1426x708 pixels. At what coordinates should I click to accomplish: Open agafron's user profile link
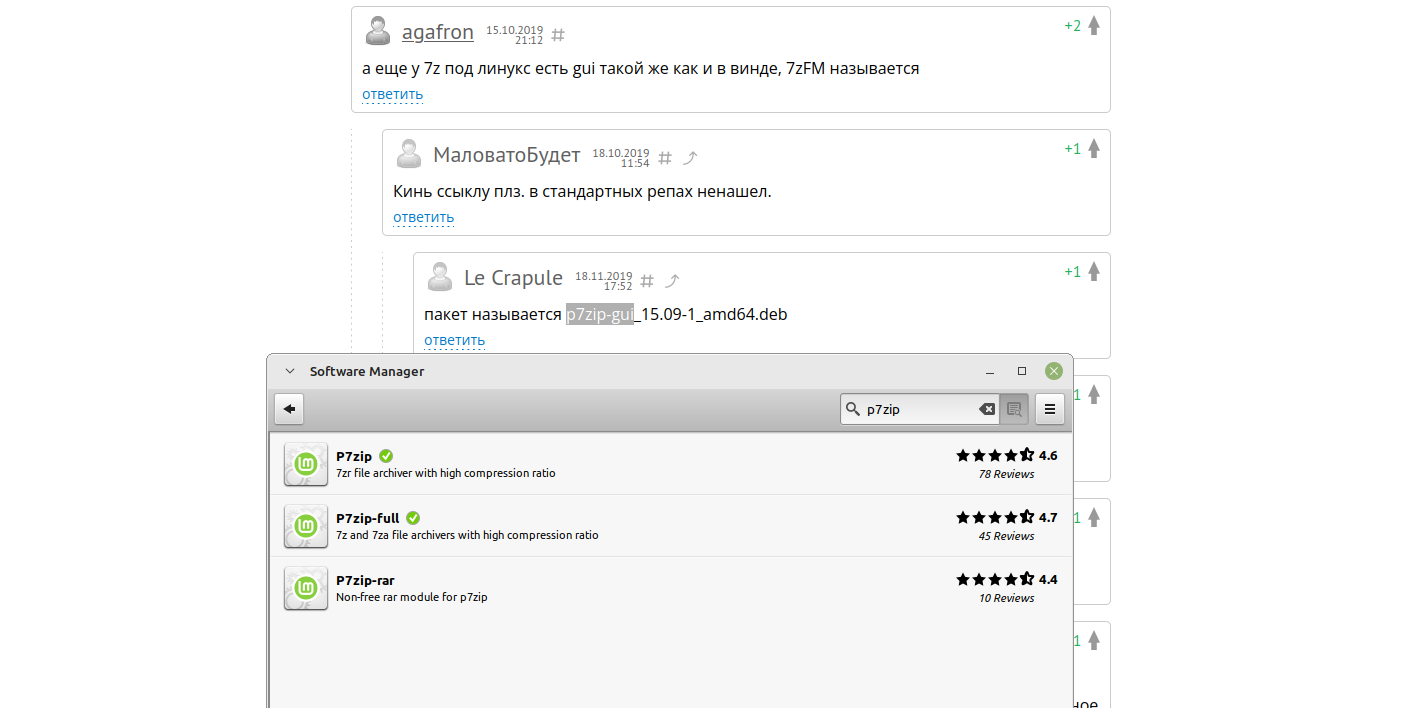coord(438,32)
